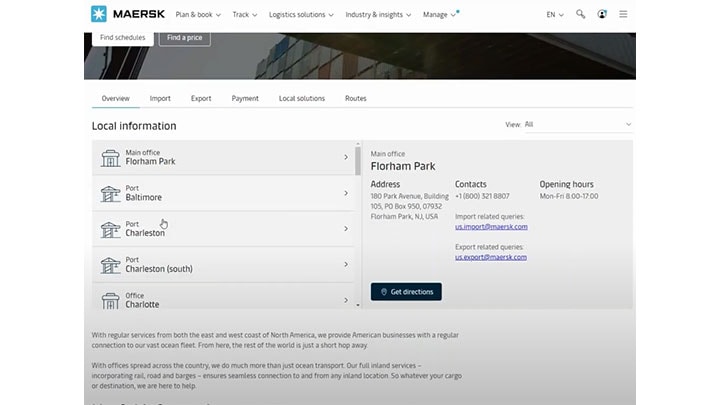Open the search magnifier icon
The height and width of the screenshot is (405, 720).
581,15
